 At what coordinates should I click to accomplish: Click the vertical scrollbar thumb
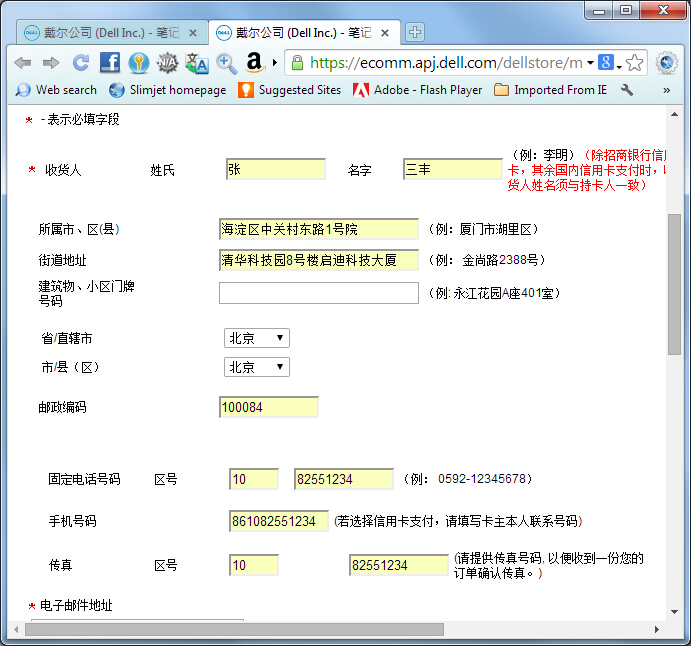point(675,285)
